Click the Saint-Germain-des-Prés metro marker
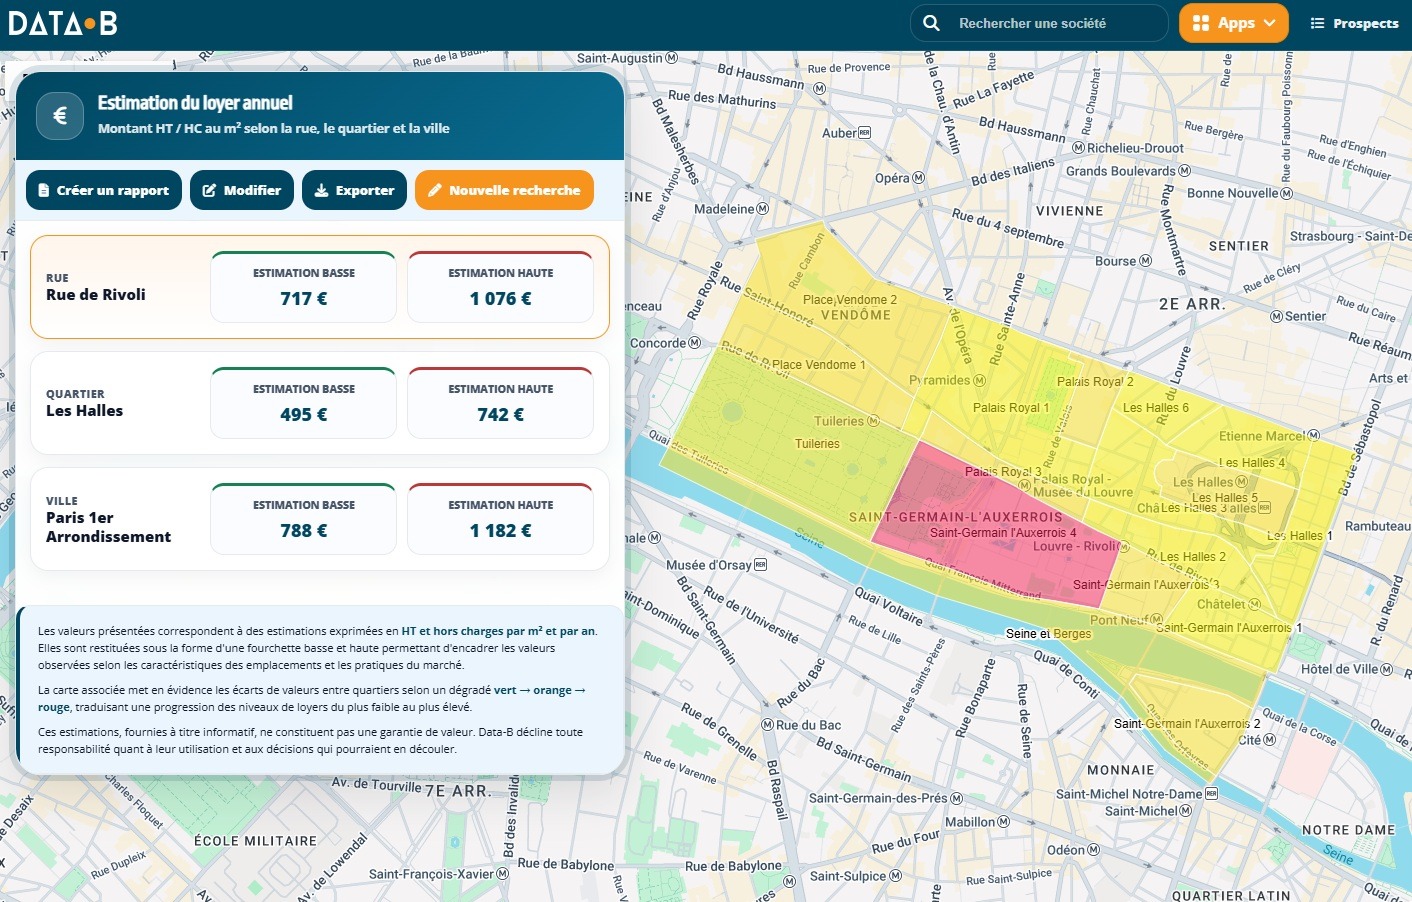This screenshot has height=902, width=1412. point(957,798)
